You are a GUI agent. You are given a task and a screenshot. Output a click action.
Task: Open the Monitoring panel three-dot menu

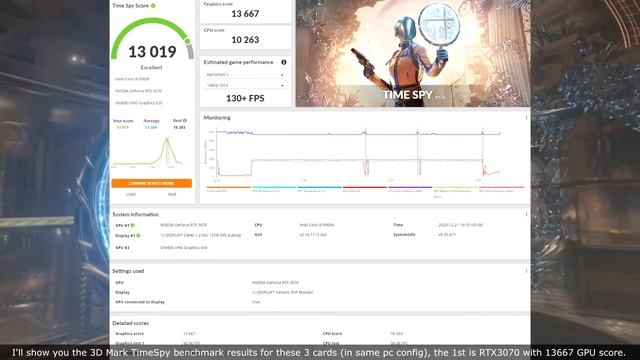click(x=526, y=118)
